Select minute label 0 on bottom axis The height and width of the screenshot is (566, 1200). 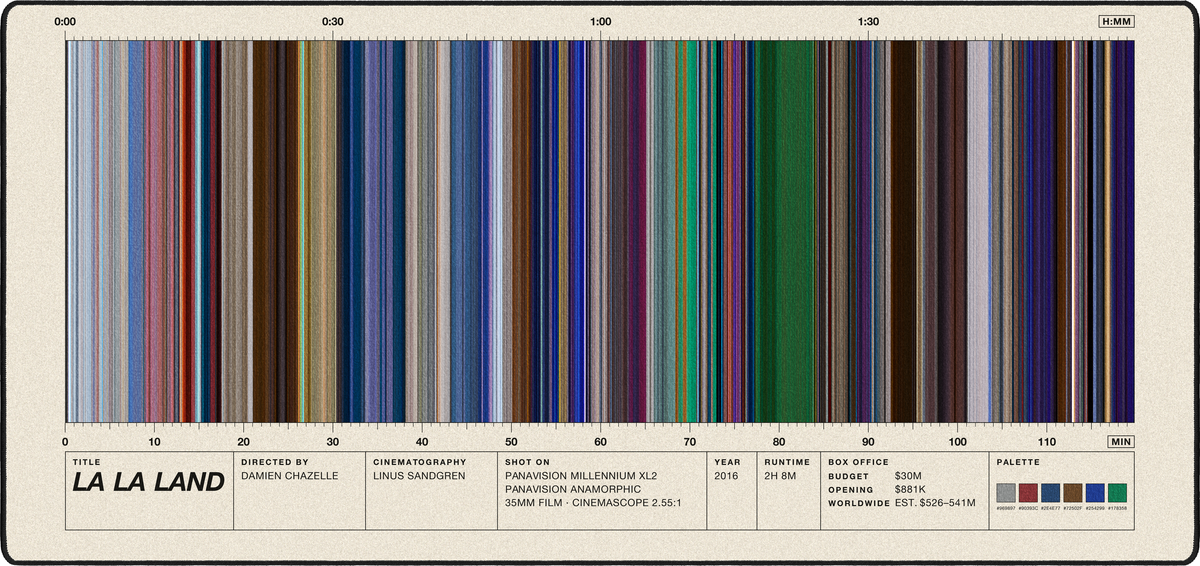click(65, 441)
